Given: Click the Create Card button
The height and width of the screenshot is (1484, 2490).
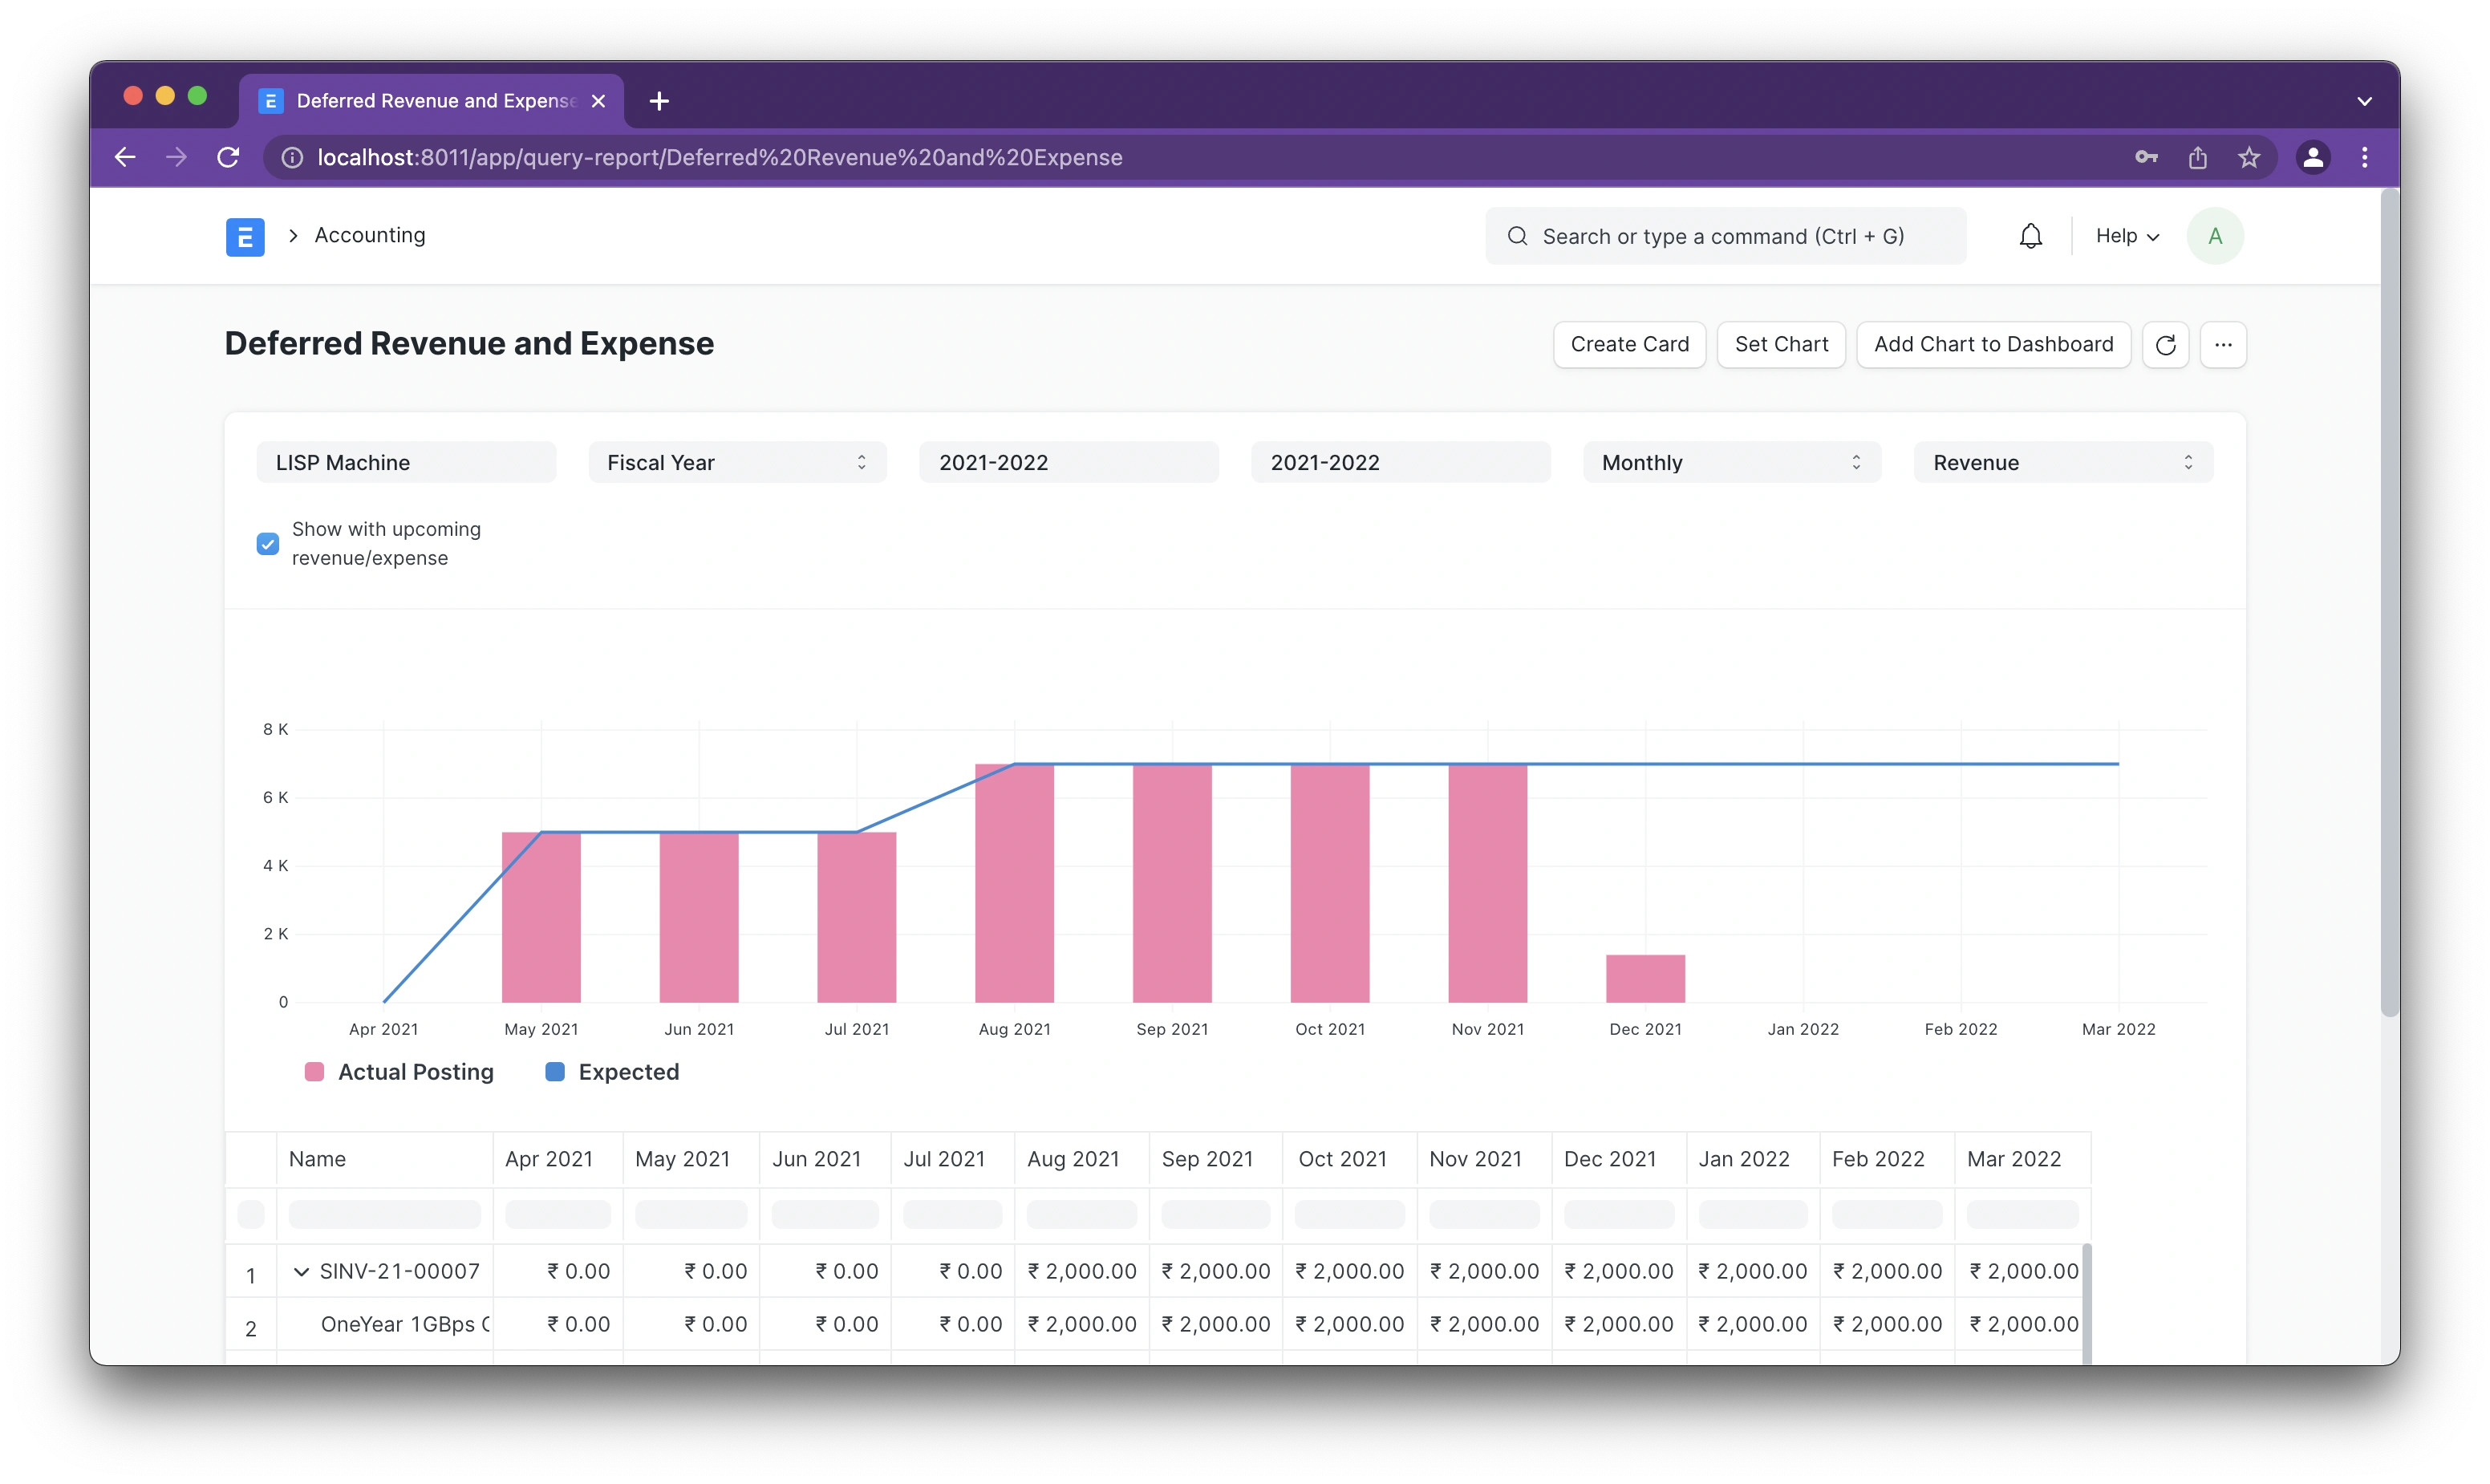Looking at the screenshot, I should 1628,344.
